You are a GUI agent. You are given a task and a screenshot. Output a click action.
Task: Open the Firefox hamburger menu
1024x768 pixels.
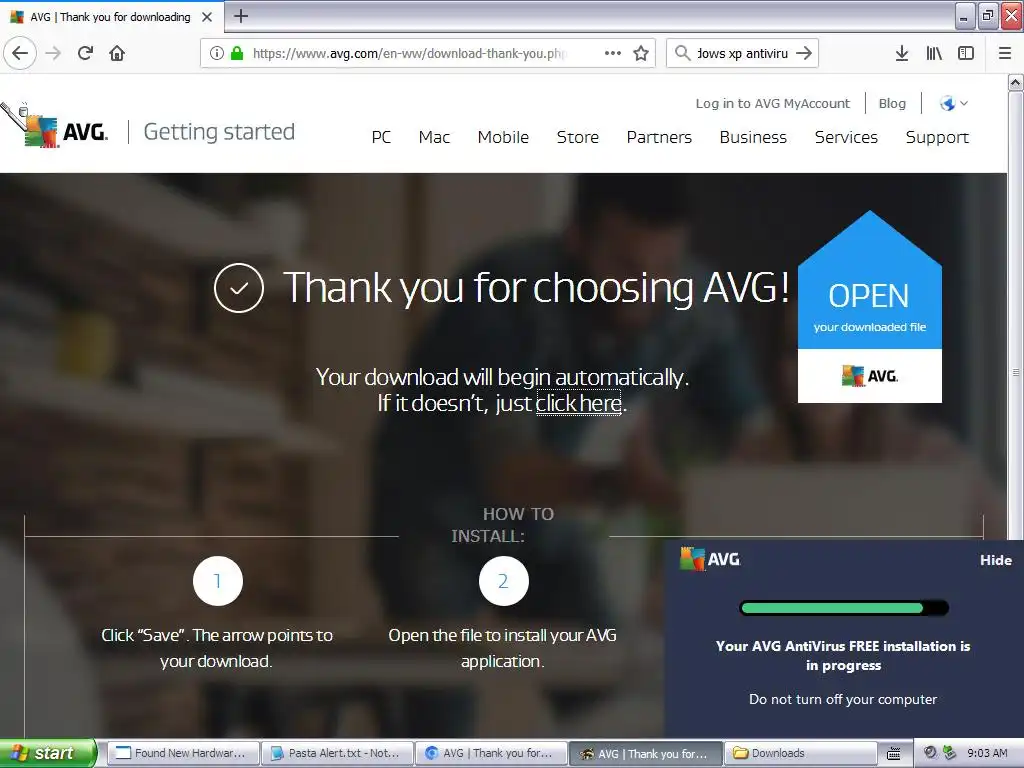[x=1005, y=53]
